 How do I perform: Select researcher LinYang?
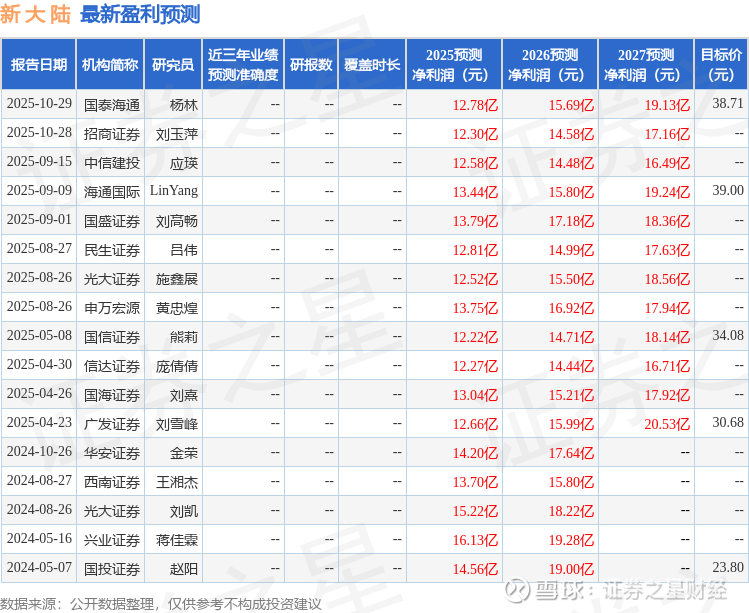click(174, 191)
